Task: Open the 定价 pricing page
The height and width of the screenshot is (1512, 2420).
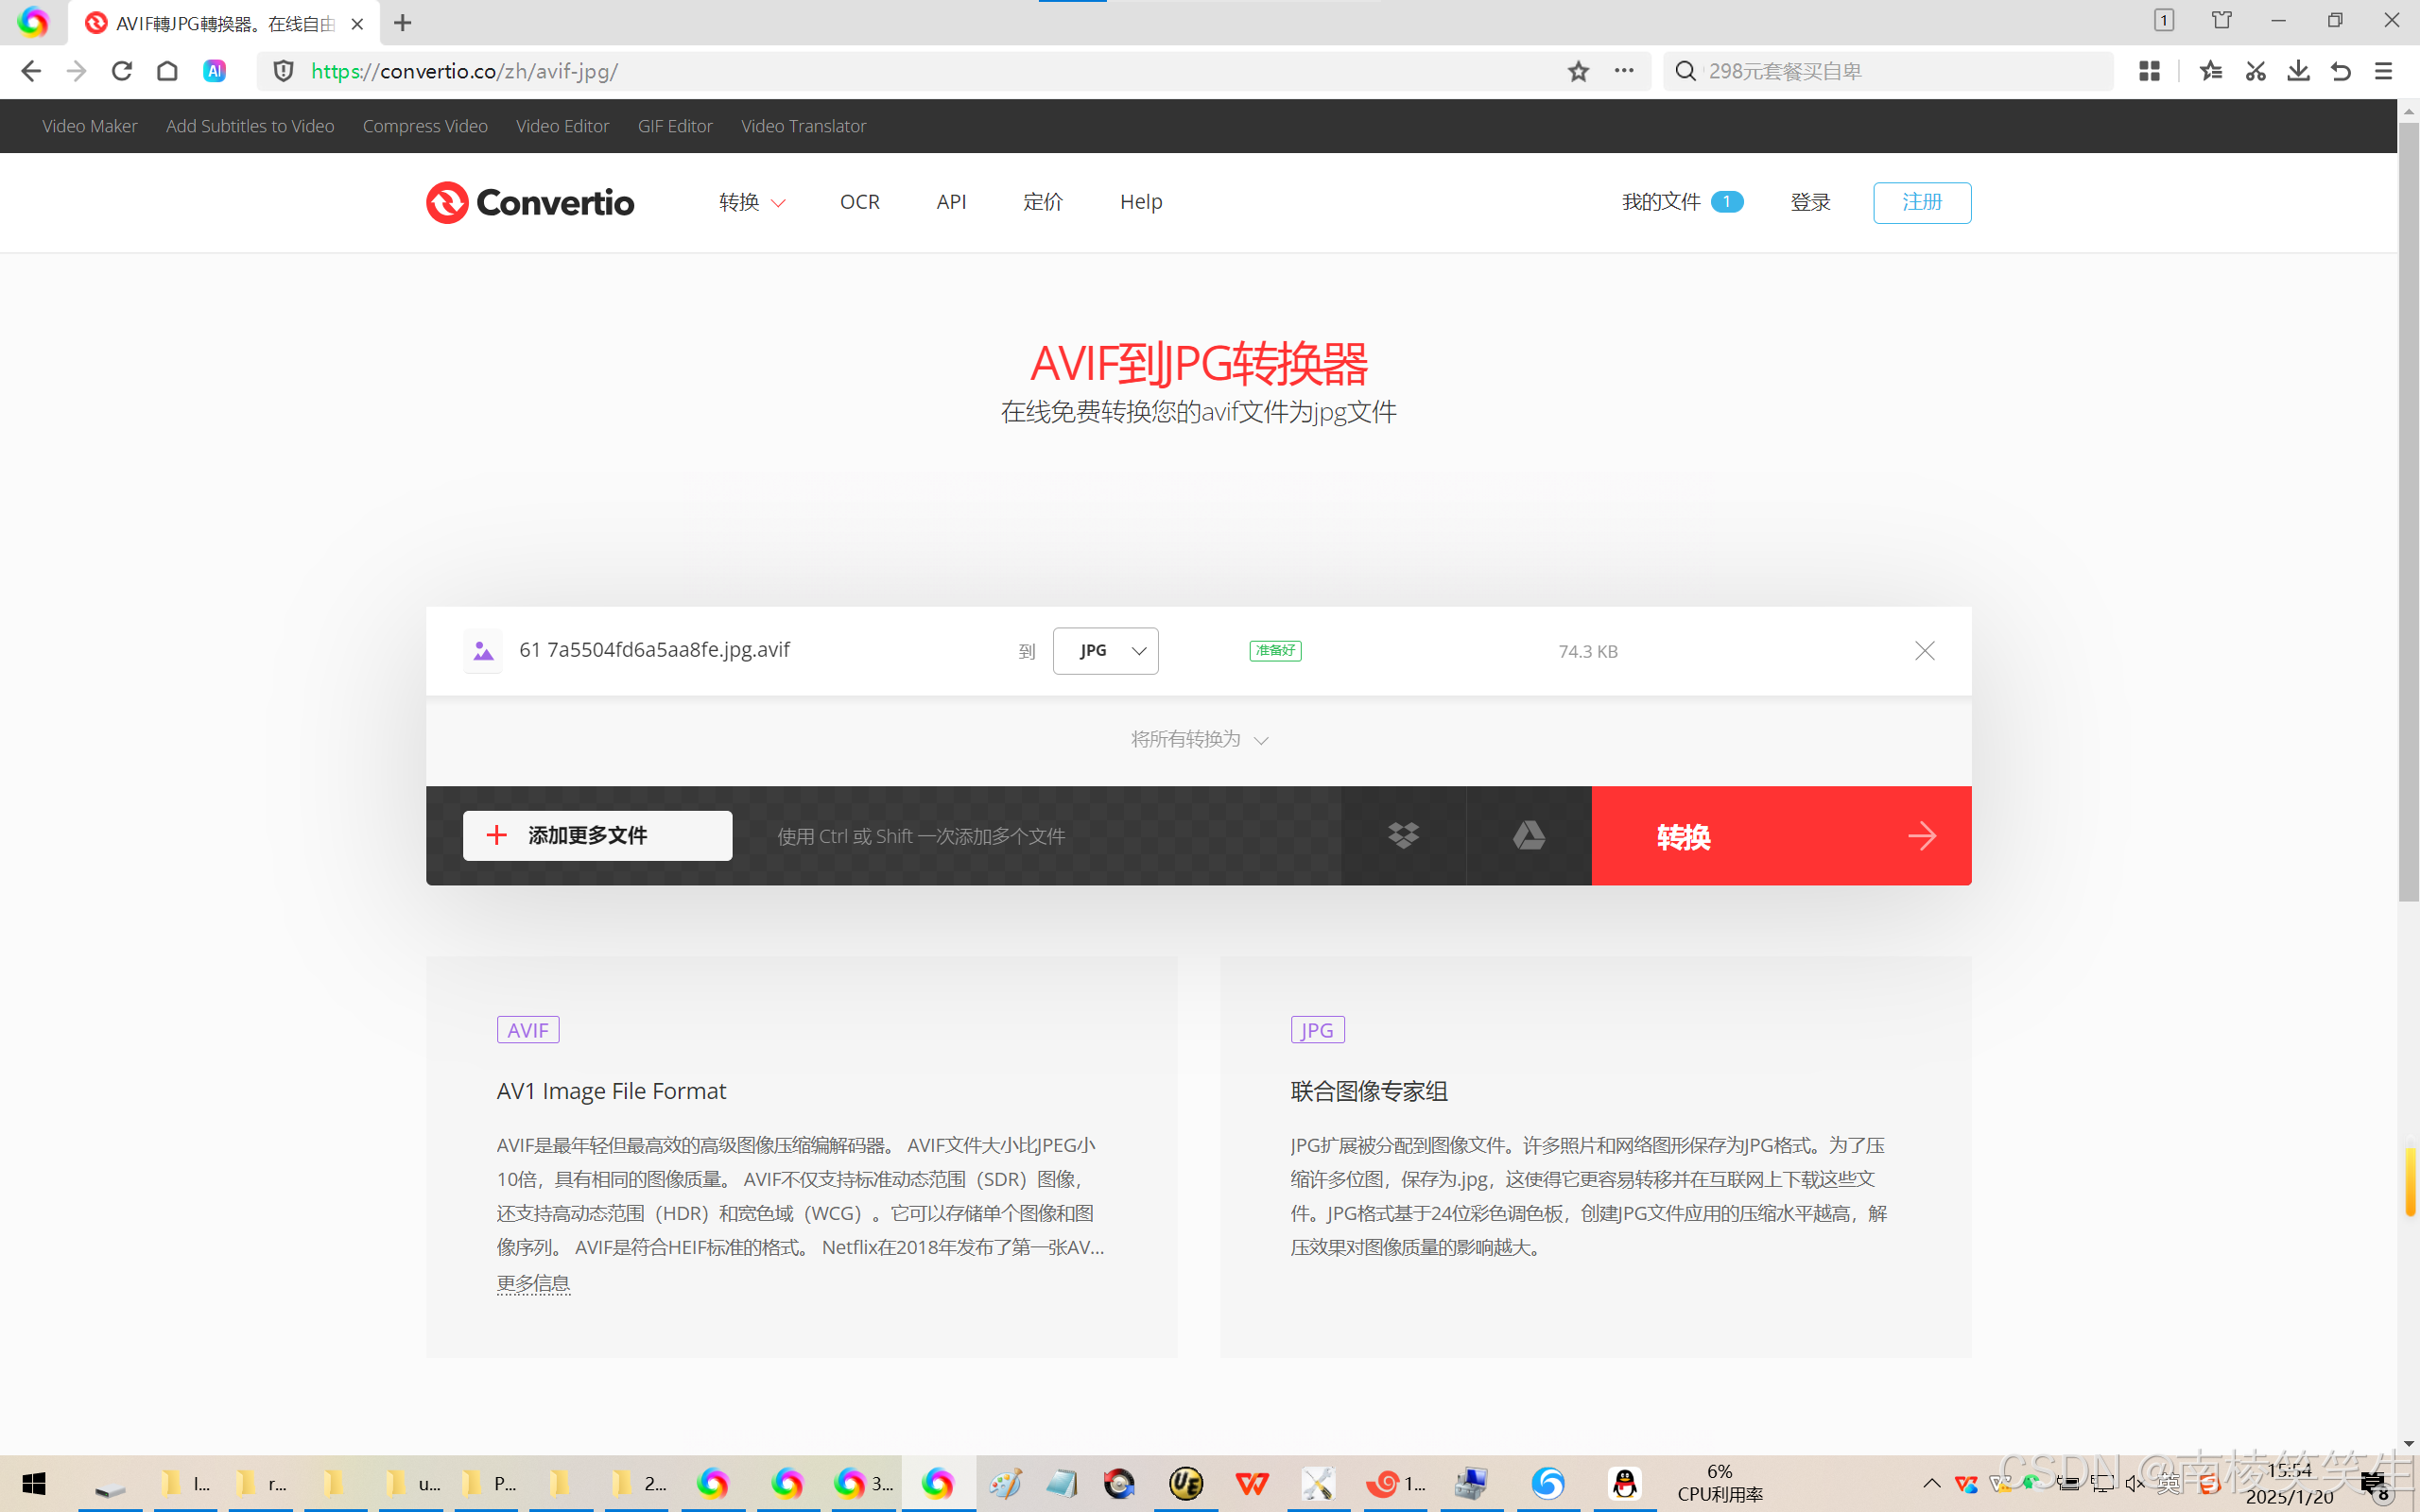Action: click(1042, 202)
